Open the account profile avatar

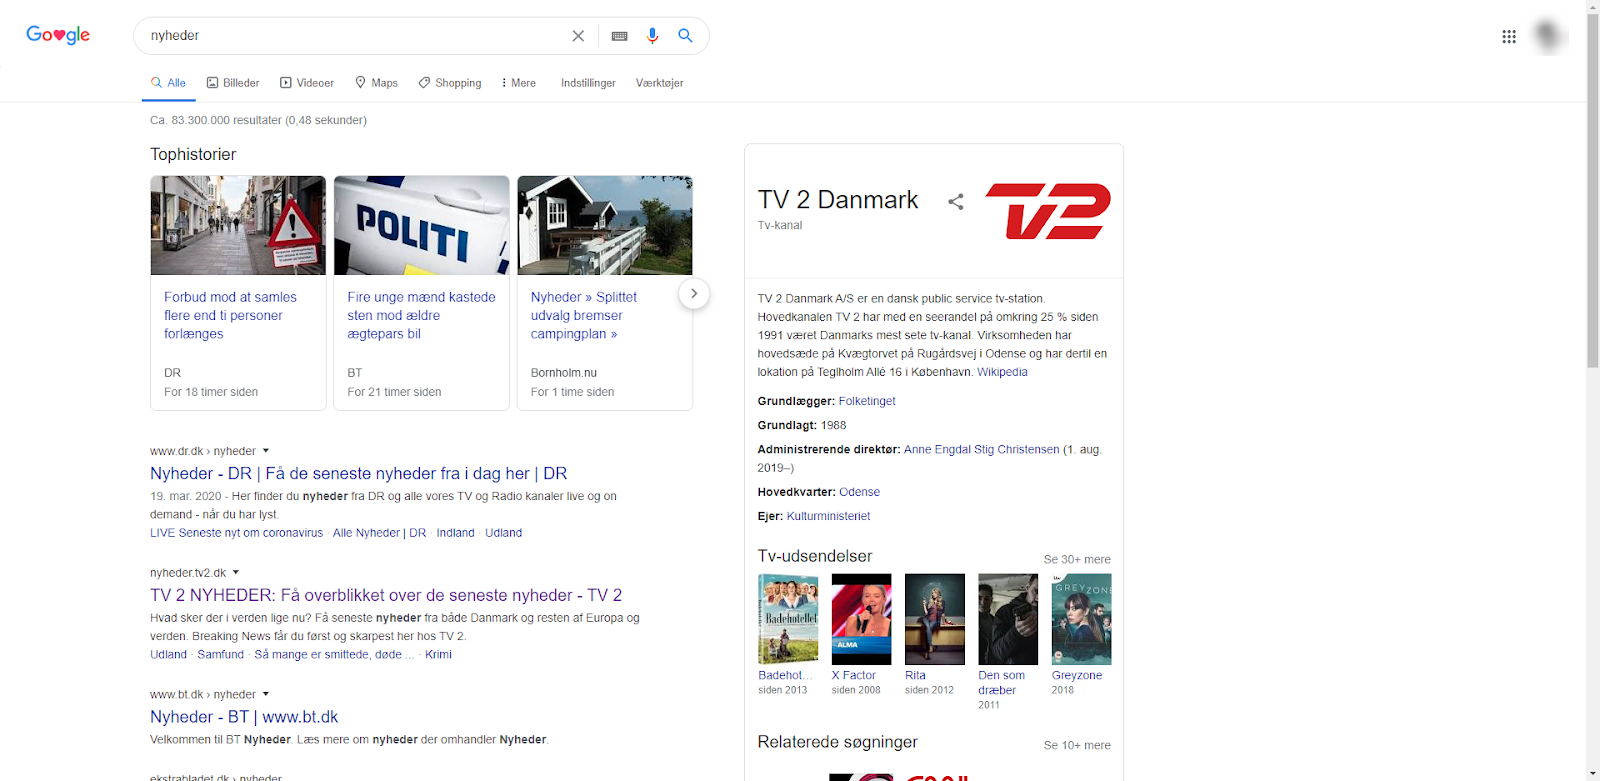[1548, 36]
